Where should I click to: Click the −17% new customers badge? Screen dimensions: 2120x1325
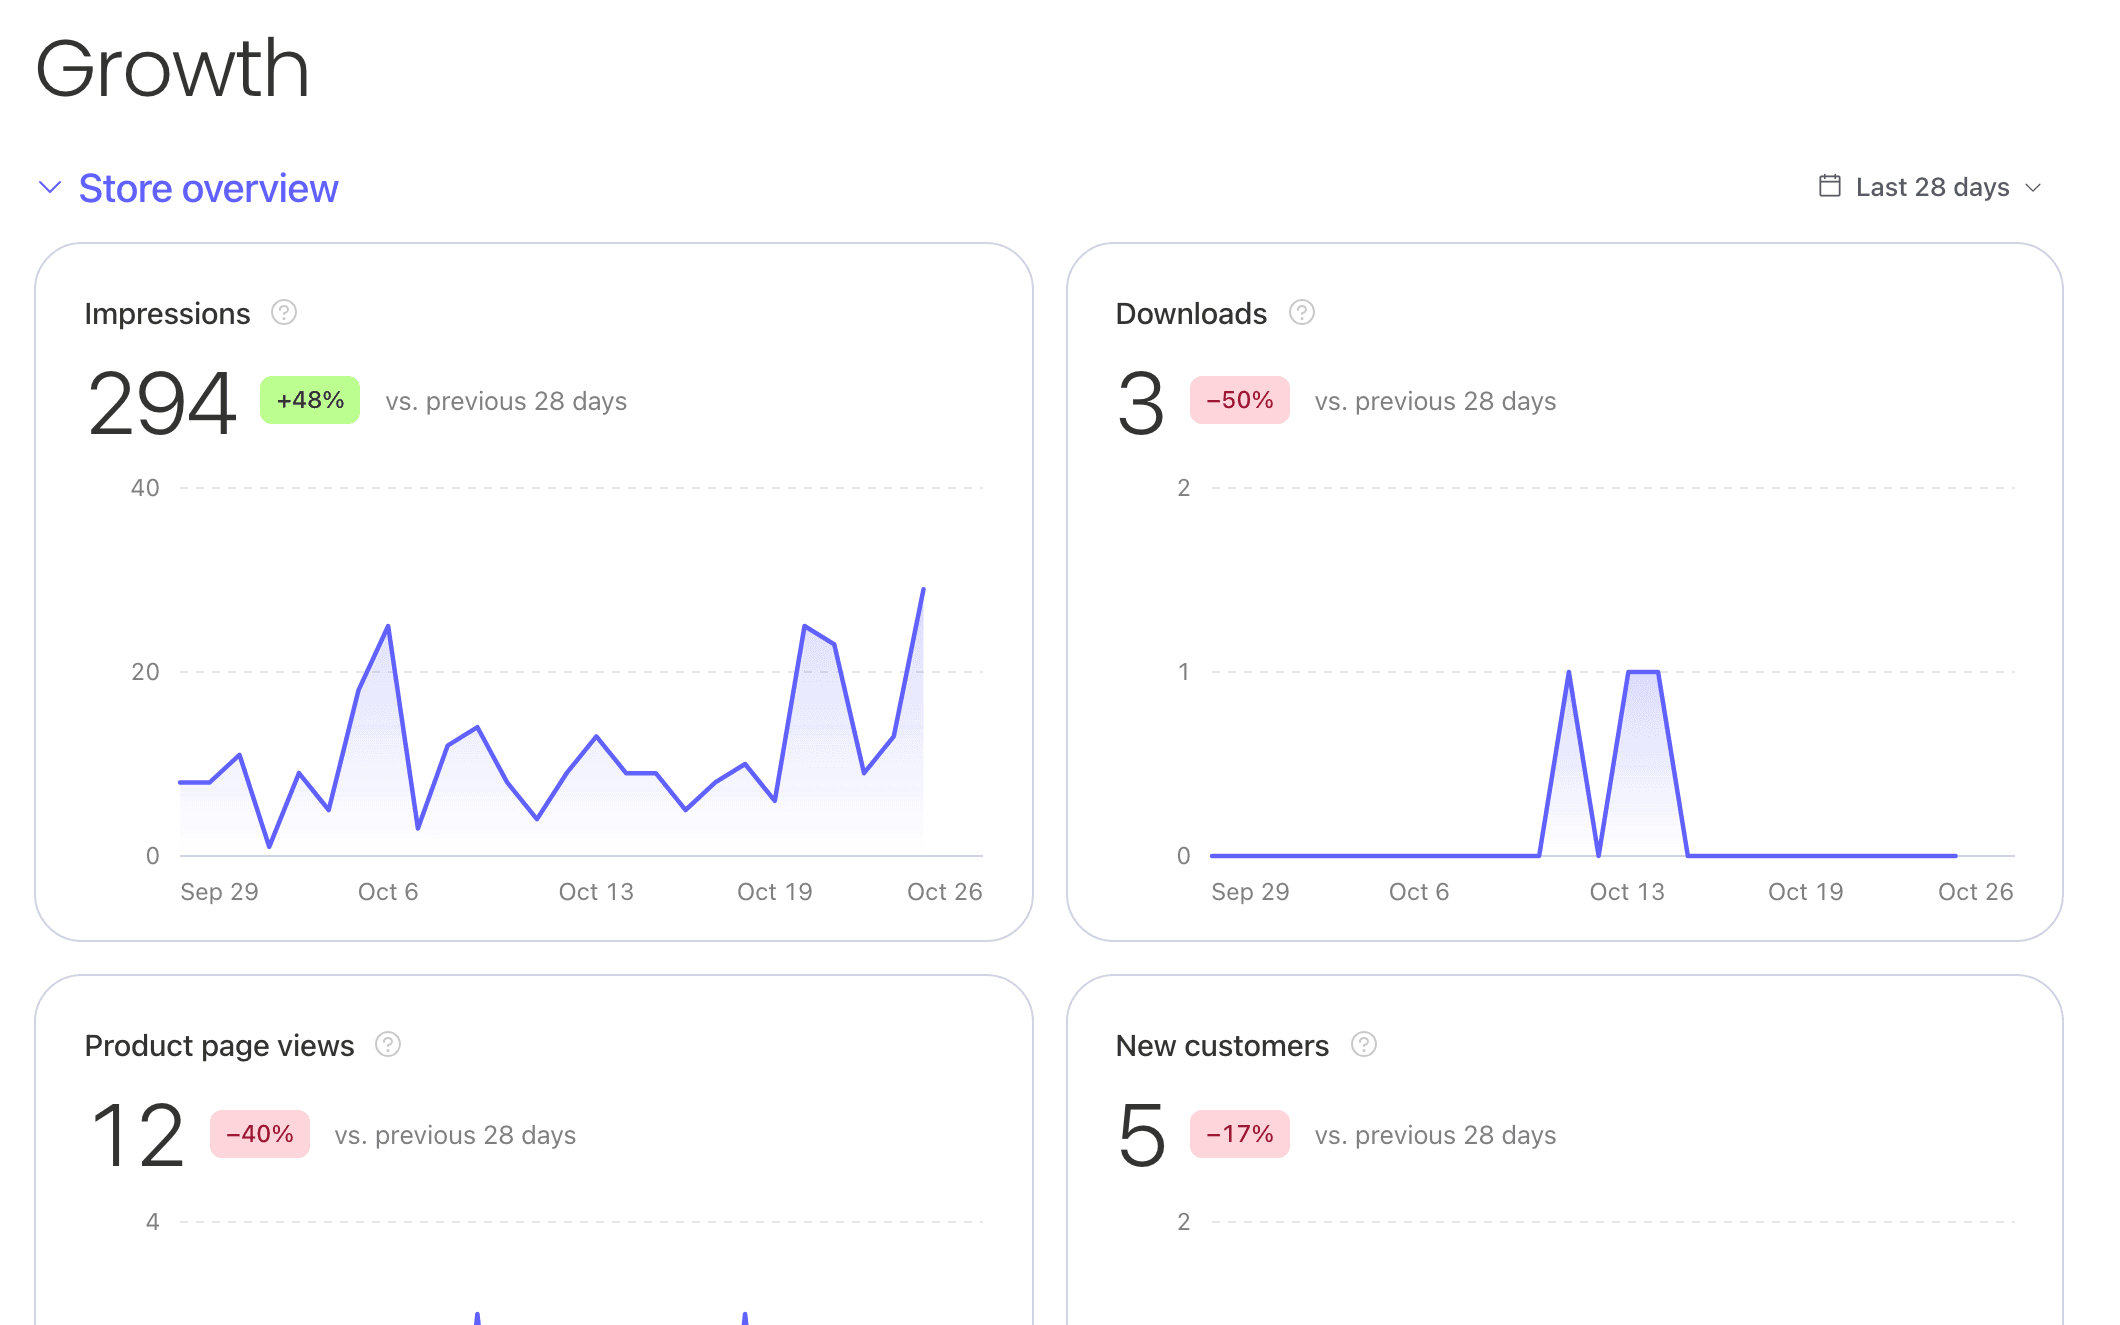coord(1240,1134)
